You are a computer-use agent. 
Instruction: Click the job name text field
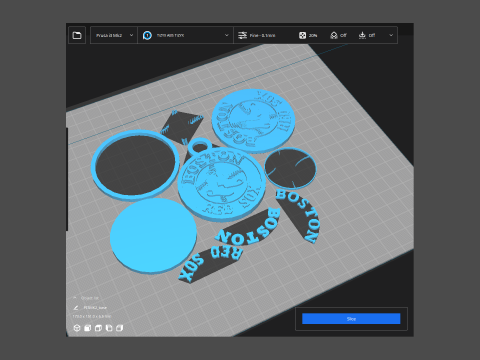click(x=95, y=307)
